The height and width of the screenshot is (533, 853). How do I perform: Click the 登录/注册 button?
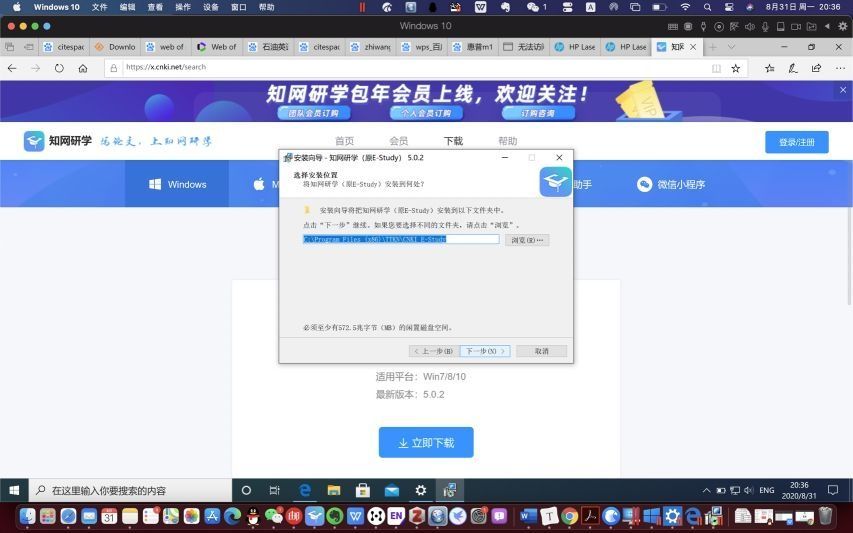pyautogui.click(x=796, y=142)
